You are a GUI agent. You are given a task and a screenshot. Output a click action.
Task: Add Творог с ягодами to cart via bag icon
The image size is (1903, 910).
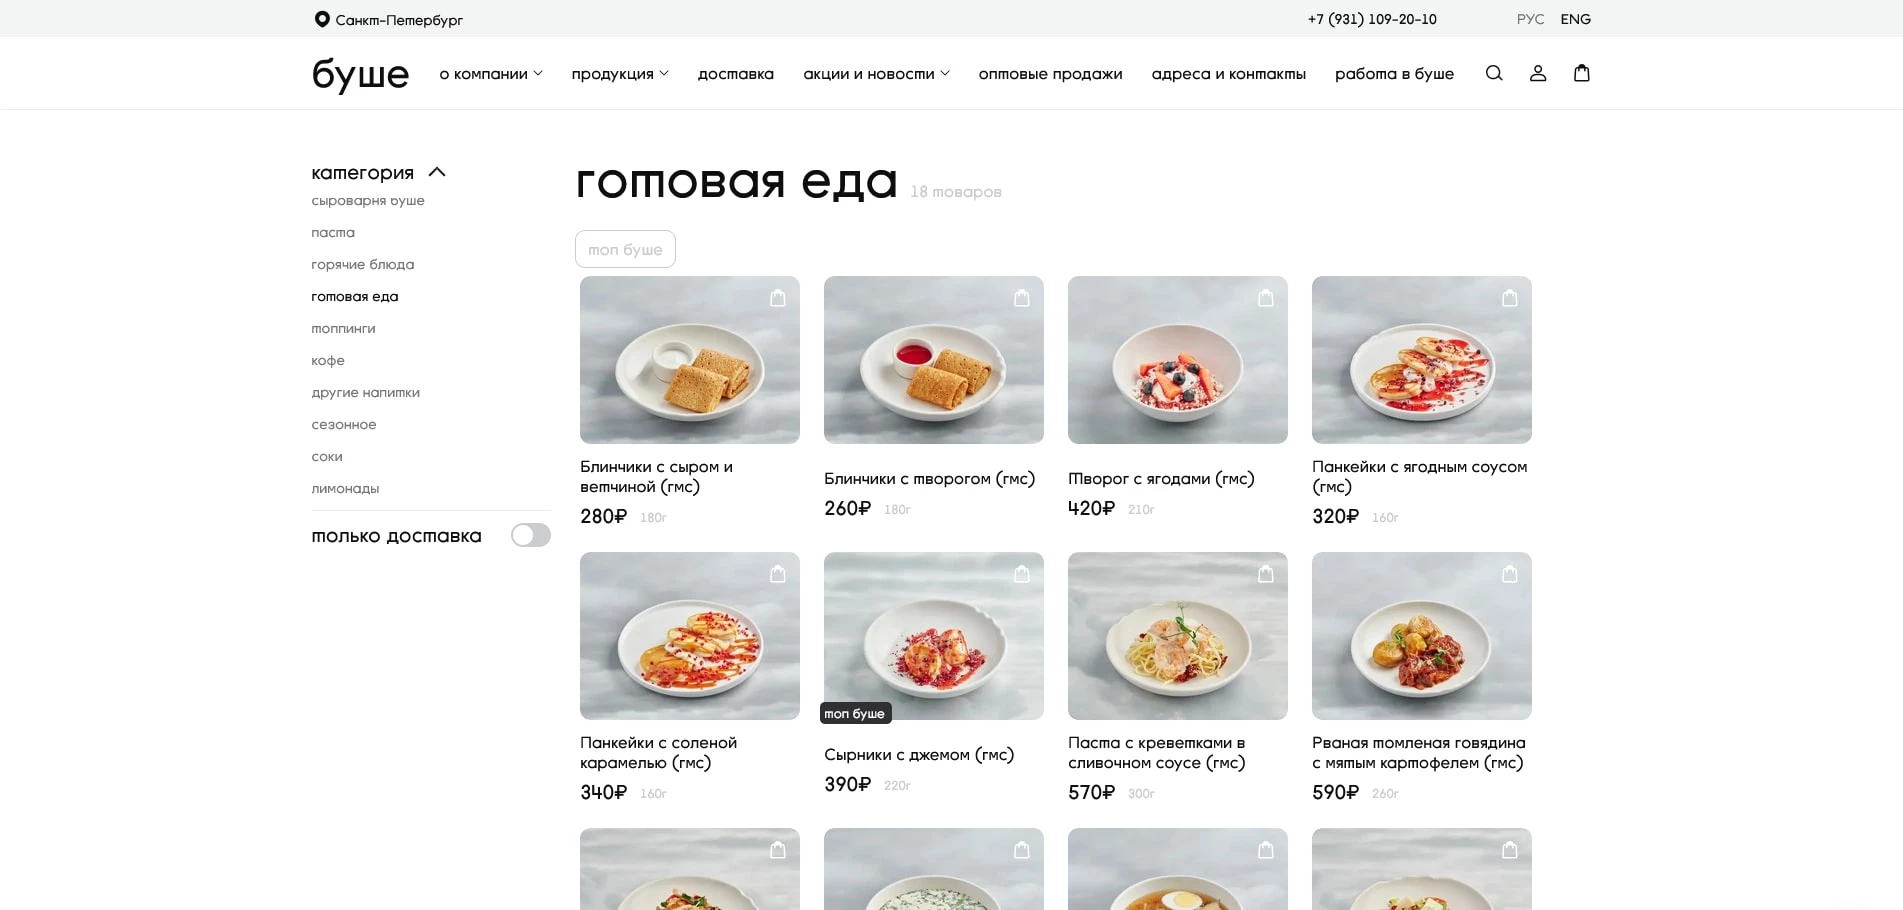click(1266, 298)
